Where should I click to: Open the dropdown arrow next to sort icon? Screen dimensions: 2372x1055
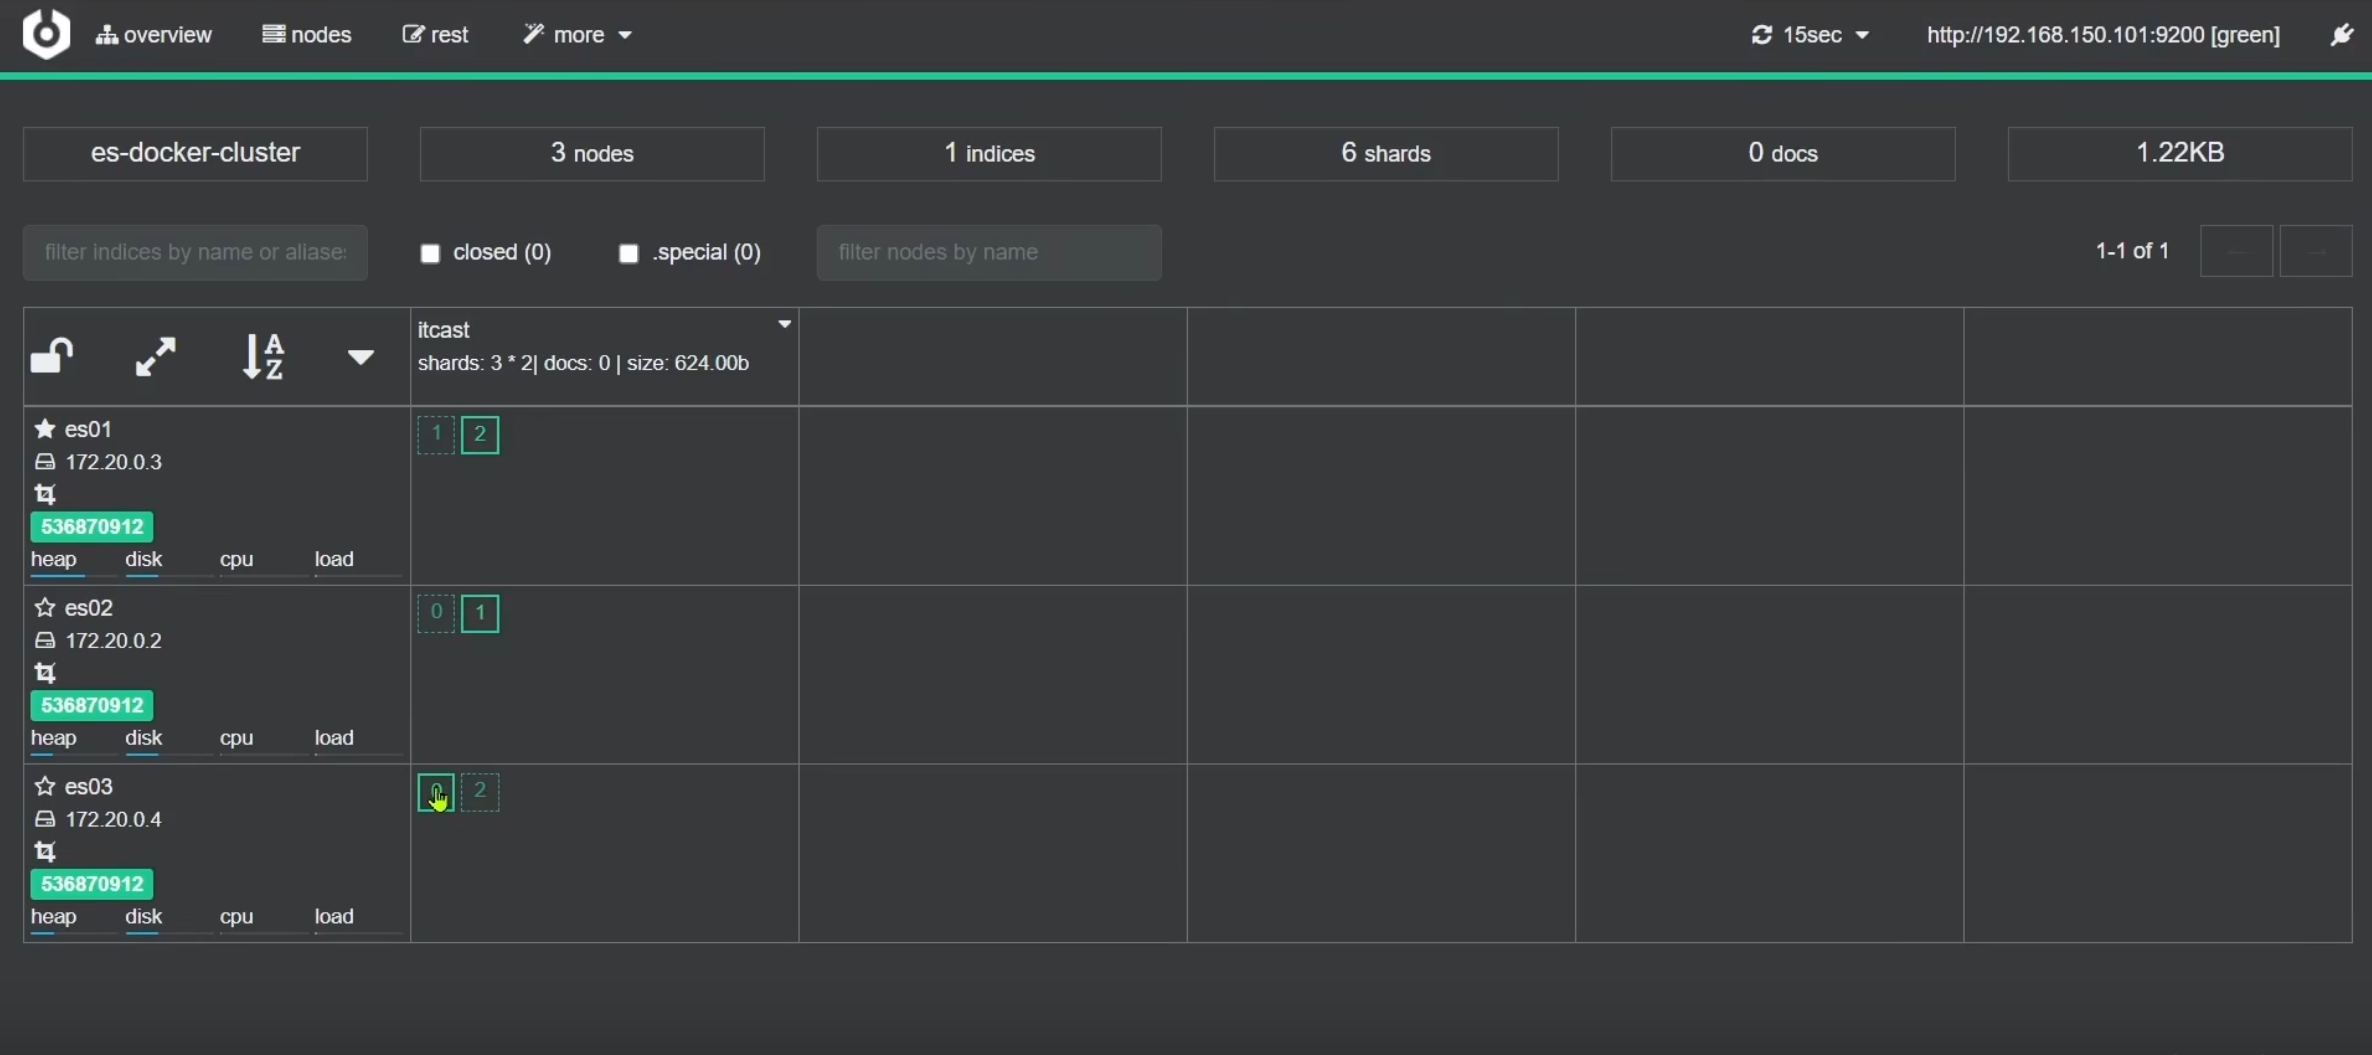pyautogui.click(x=360, y=357)
